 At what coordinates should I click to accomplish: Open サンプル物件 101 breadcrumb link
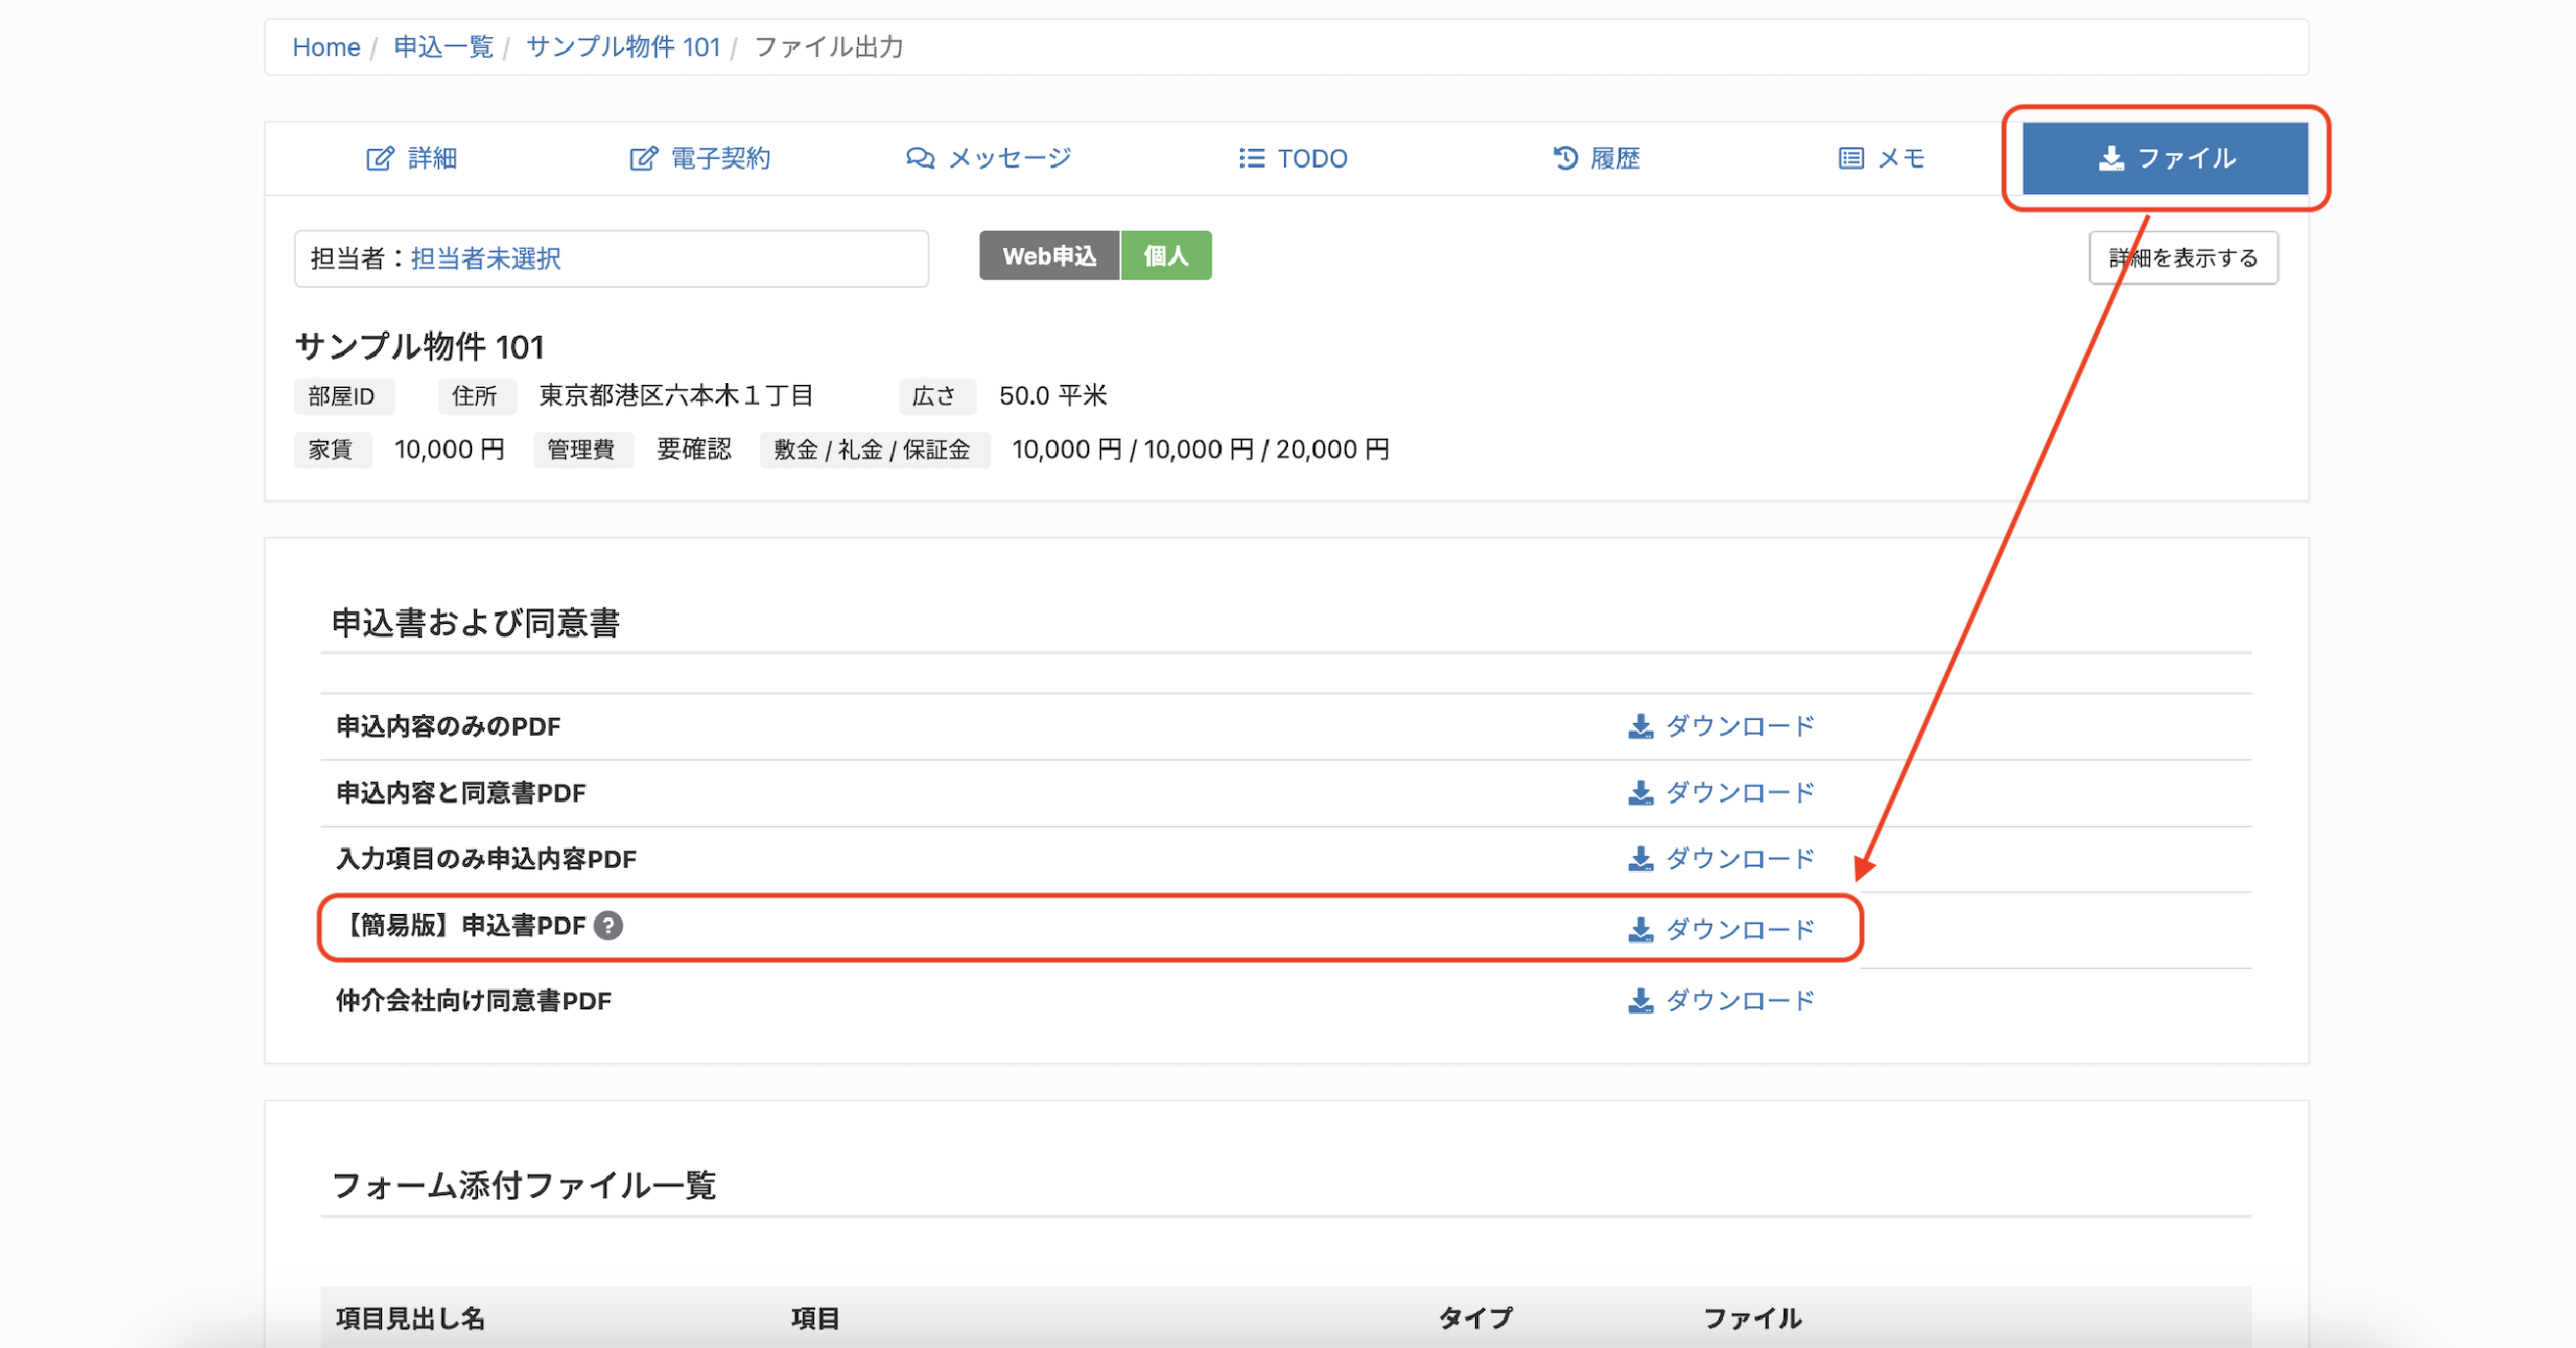tap(623, 47)
